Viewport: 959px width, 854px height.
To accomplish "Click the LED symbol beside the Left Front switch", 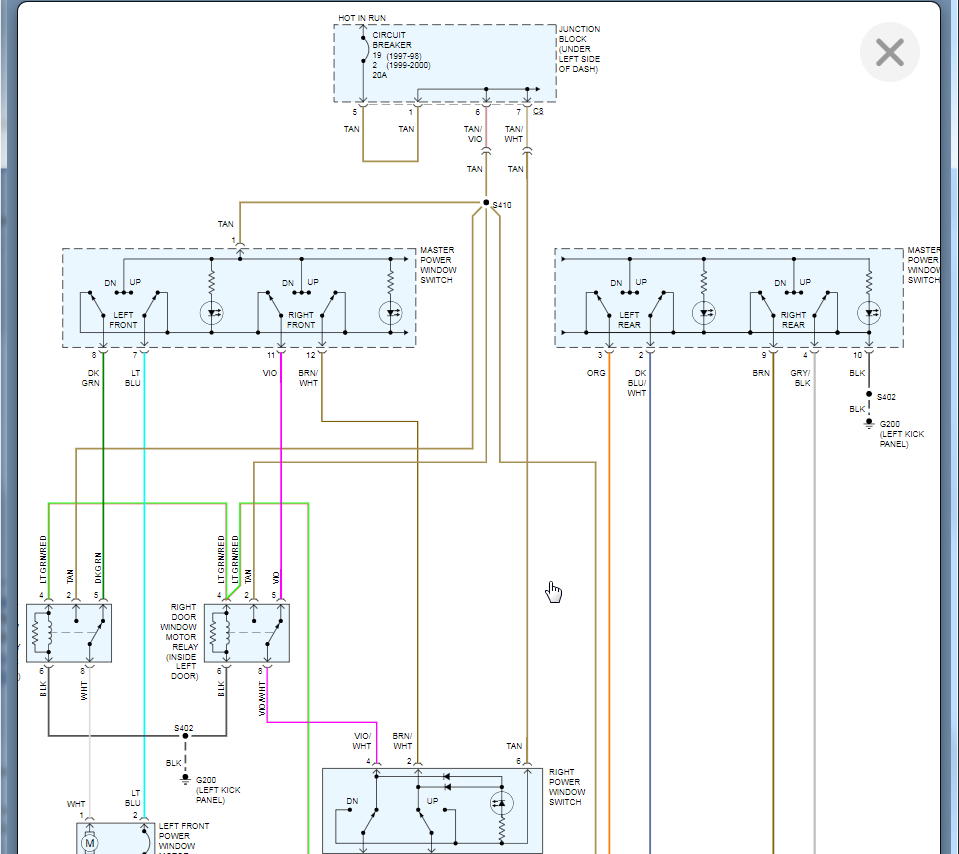I will (212, 312).
